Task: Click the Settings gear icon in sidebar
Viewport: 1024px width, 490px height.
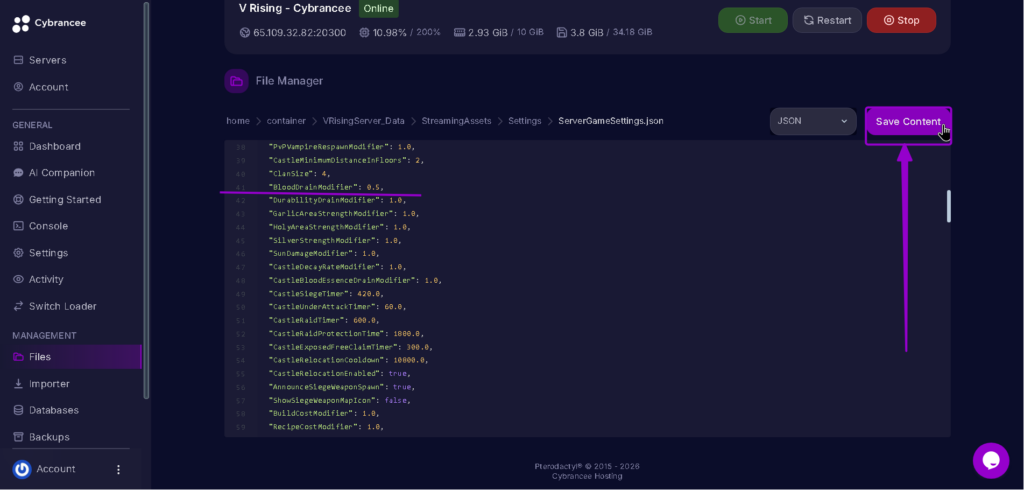Action: (18, 253)
